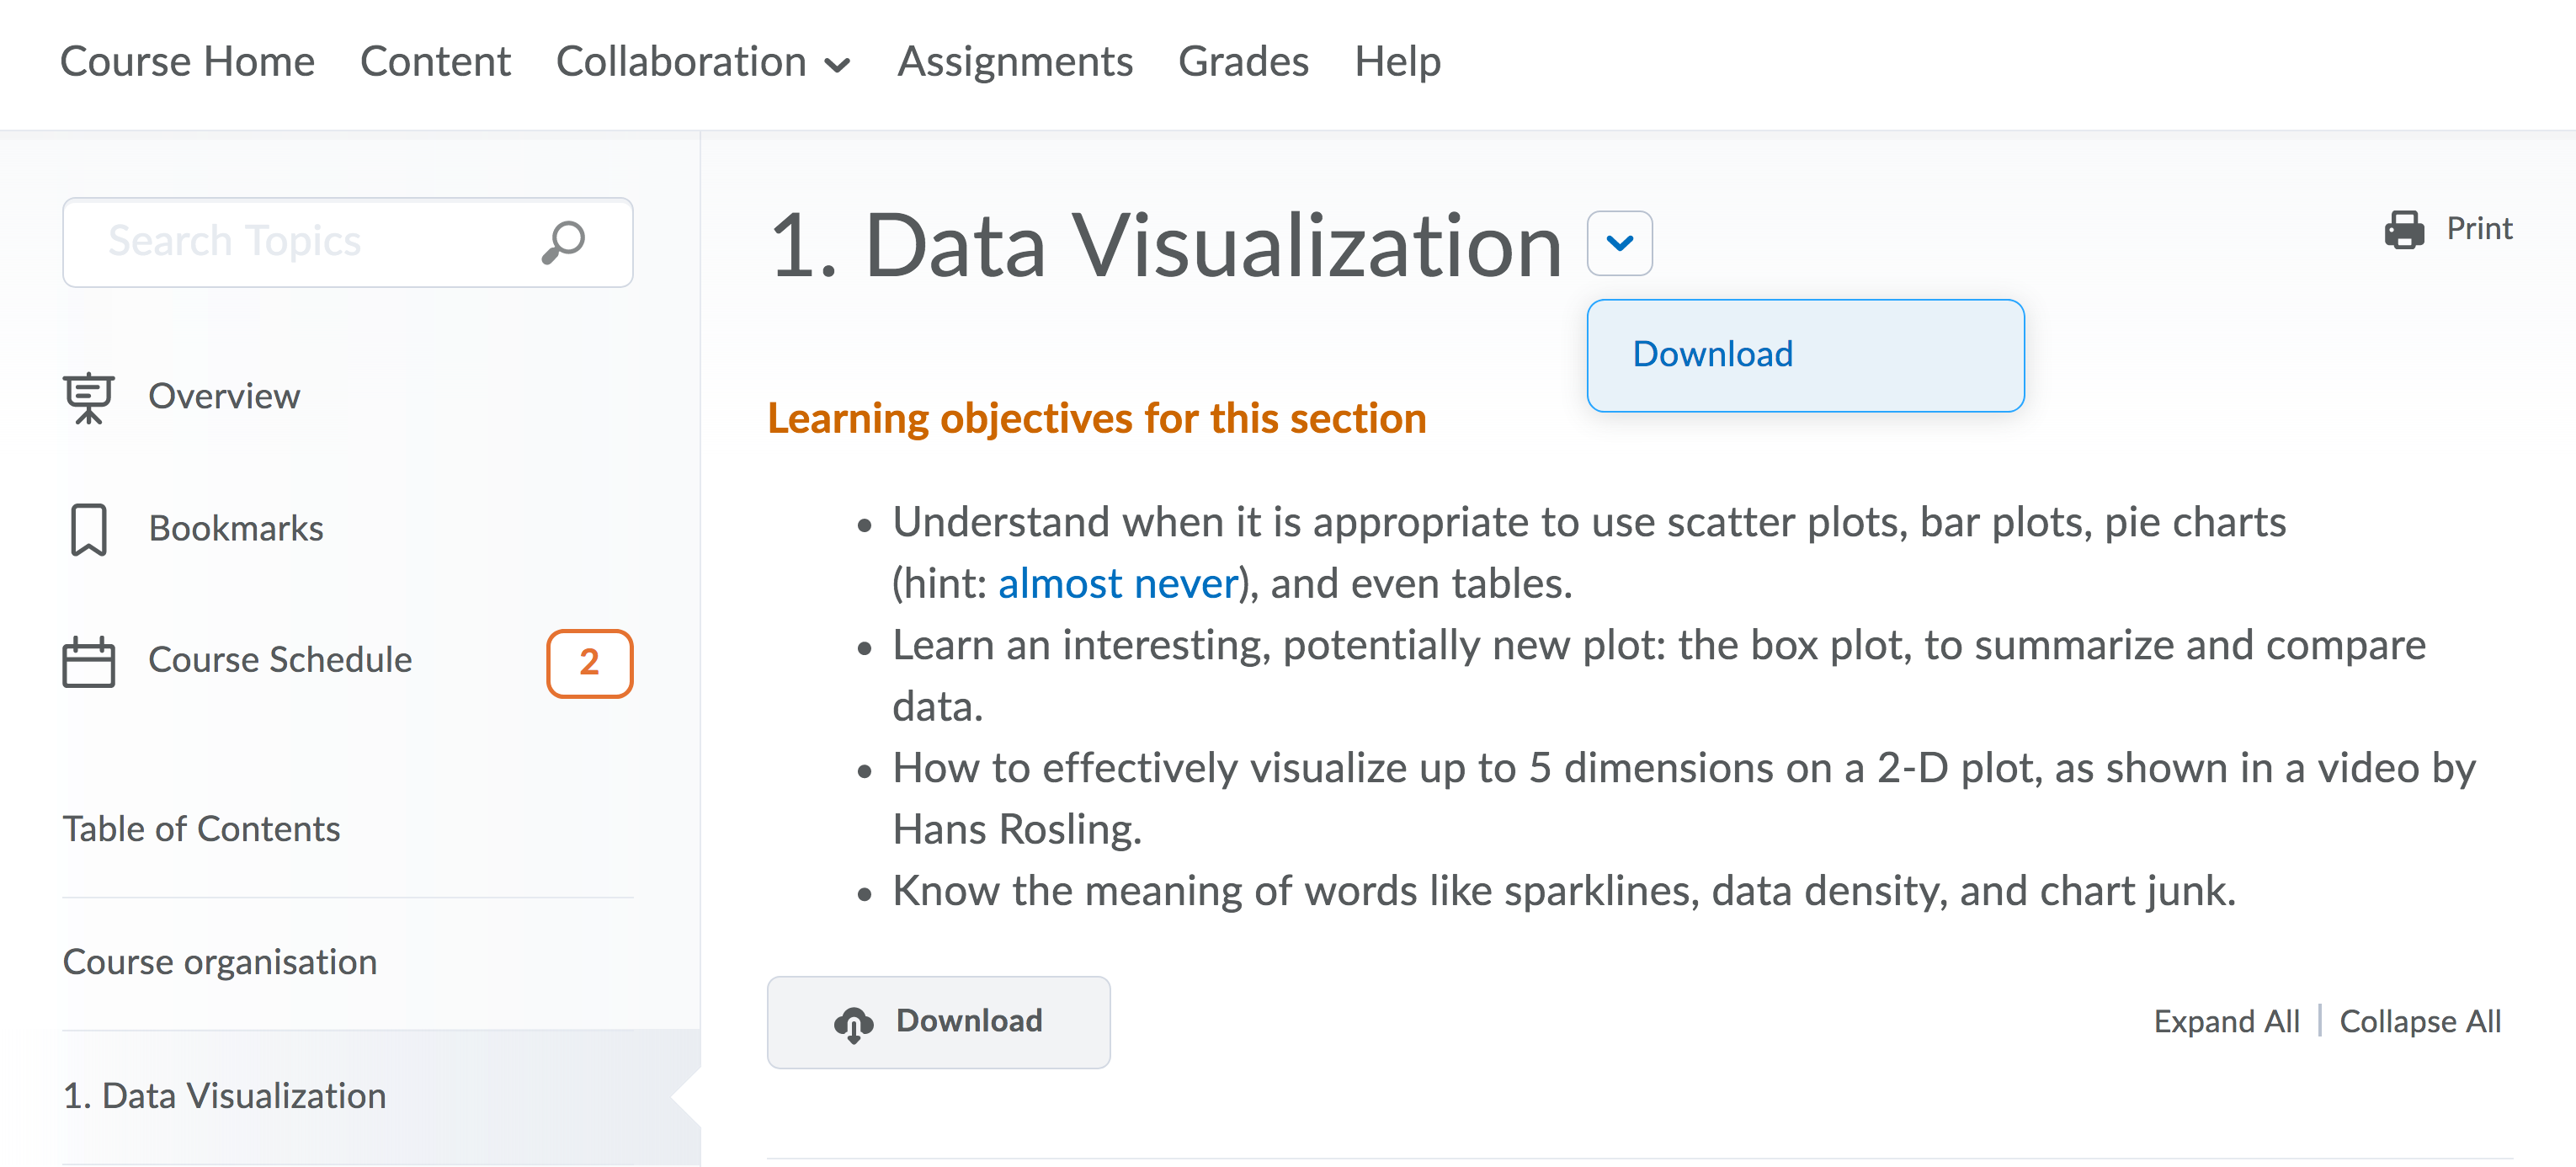Click the Course Schedule badge showing 2

point(589,663)
